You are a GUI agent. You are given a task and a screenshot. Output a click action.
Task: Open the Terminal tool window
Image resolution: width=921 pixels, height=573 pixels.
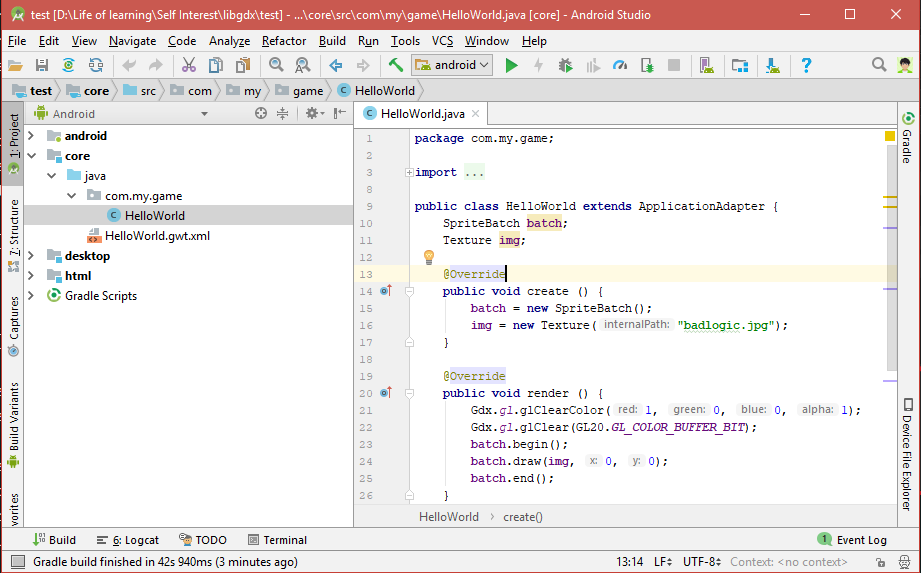(277, 540)
